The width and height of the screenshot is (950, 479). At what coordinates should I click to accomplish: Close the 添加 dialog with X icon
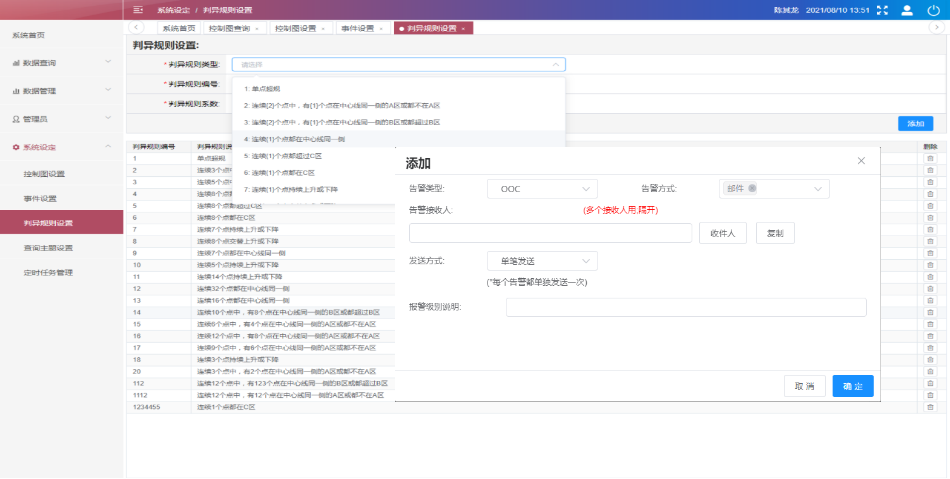[x=861, y=161]
